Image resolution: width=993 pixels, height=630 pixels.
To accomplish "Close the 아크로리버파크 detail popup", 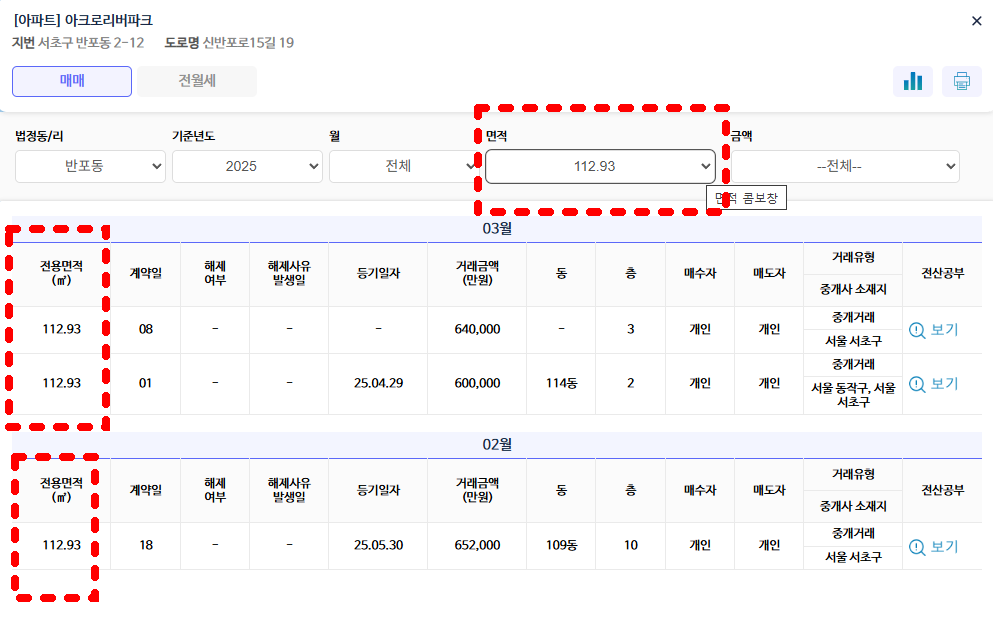I will (x=977, y=21).
